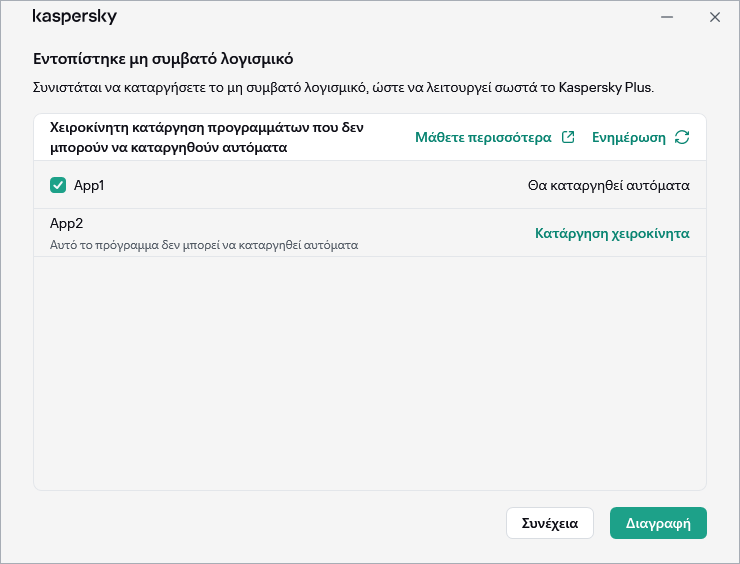Click the Θα καταργηθεί αυτόματα status text
This screenshot has width=740, height=564.
tap(608, 185)
